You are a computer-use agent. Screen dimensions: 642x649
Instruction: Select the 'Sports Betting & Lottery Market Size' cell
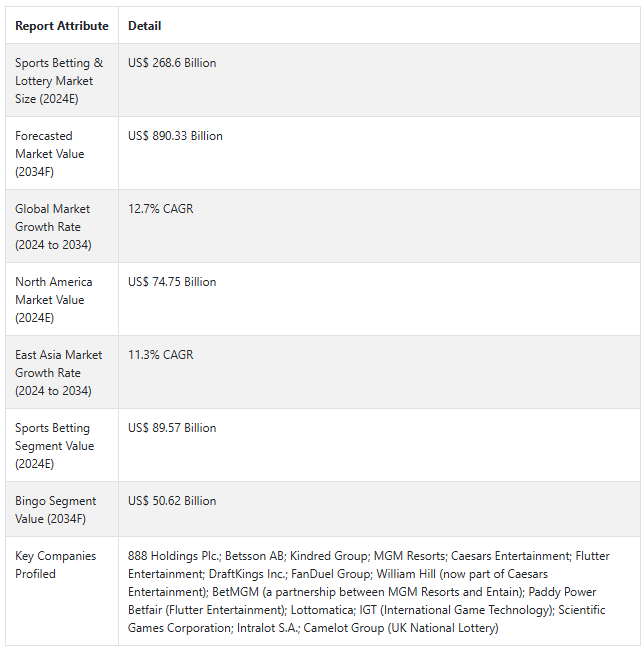(x=59, y=81)
